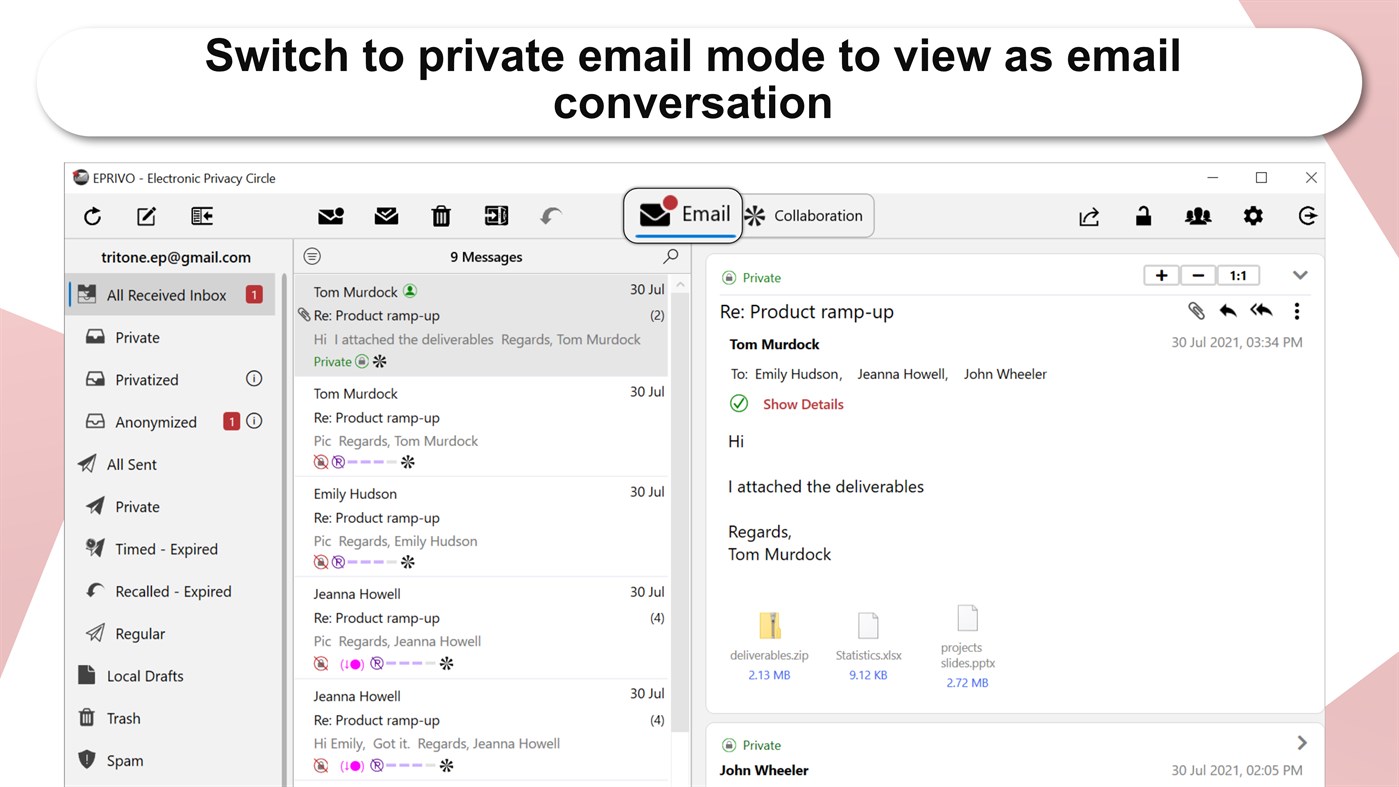Click the Refresh inbox icon
The width and height of the screenshot is (1399, 787).
click(92, 216)
